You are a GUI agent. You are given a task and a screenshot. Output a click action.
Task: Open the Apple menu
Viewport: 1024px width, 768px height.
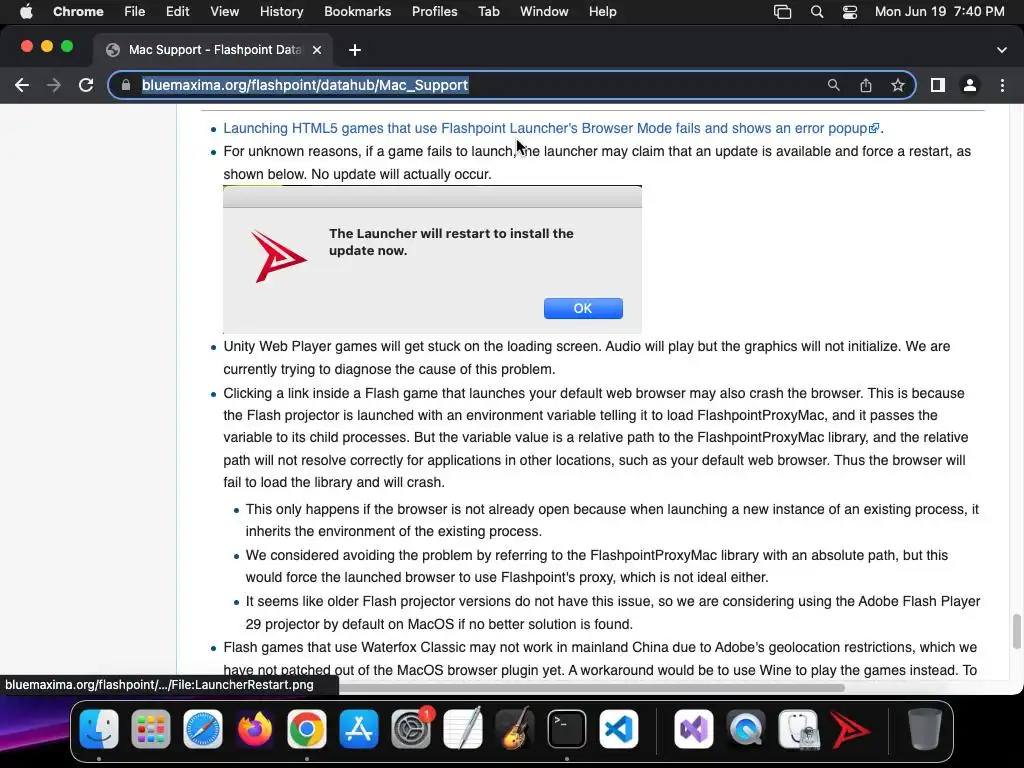pos(25,12)
